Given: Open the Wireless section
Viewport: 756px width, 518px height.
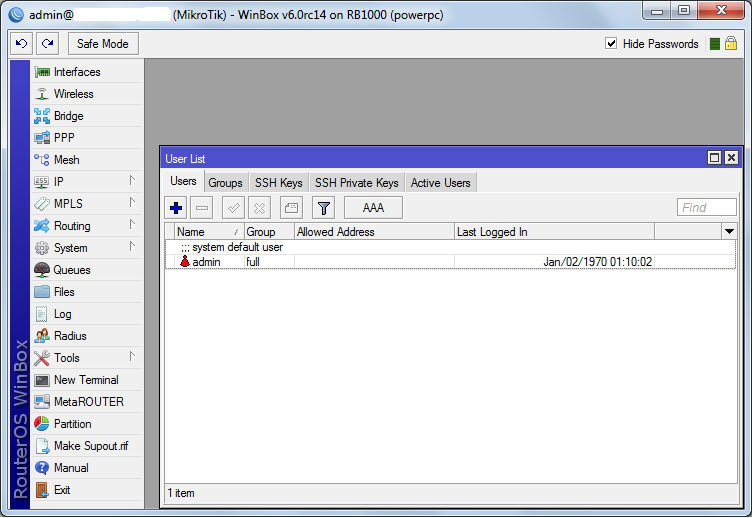Looking at the screenshot, I should coord(87,94).
